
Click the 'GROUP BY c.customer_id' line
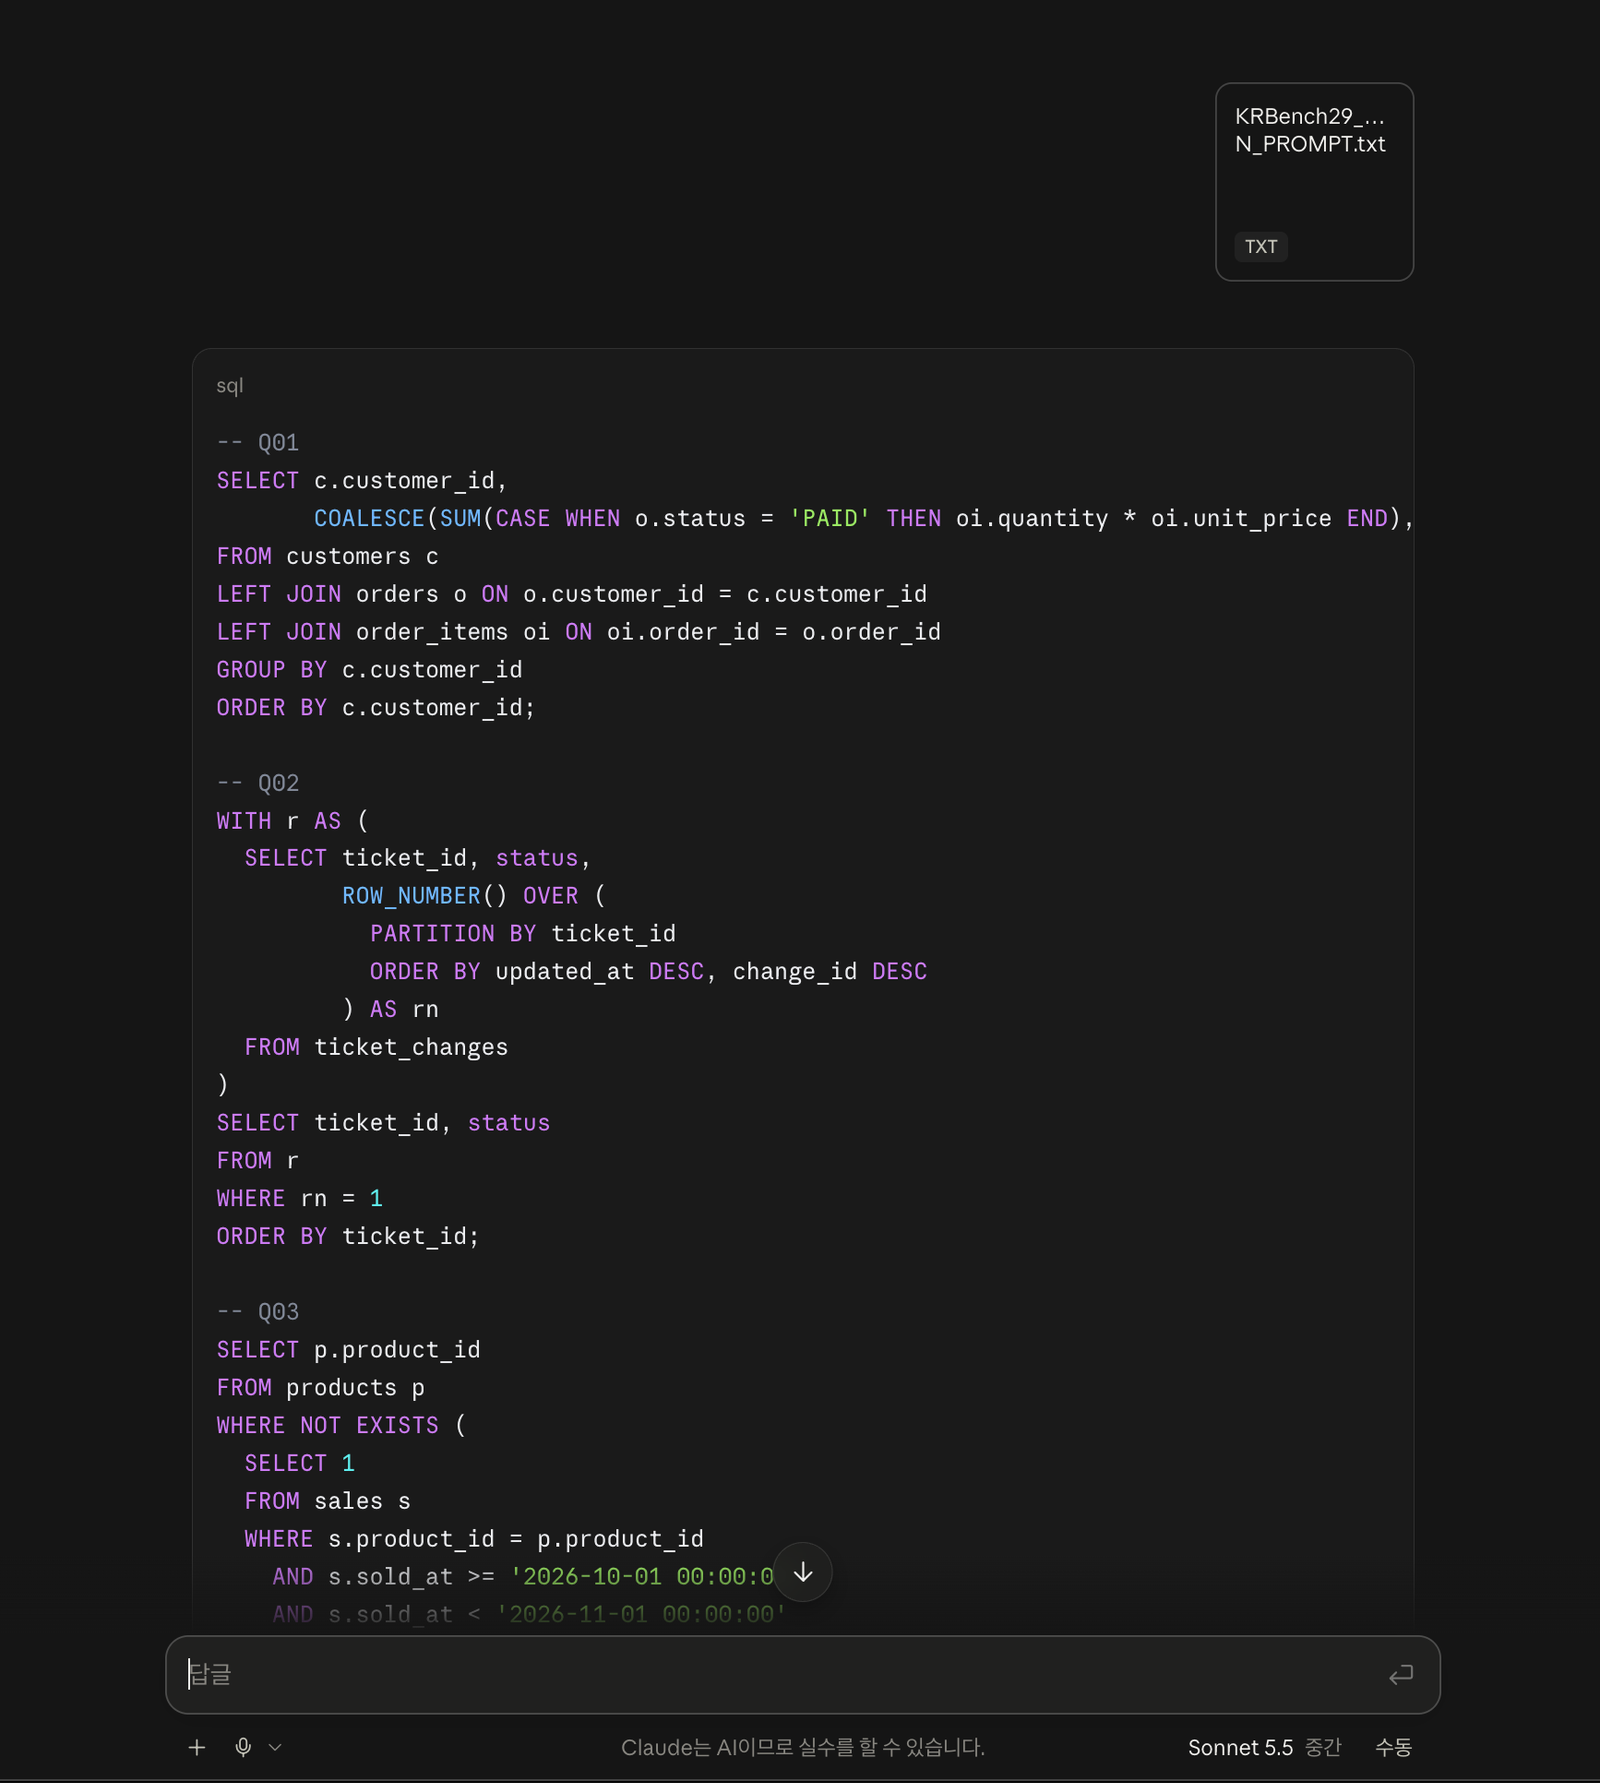(x=370, y=670)
